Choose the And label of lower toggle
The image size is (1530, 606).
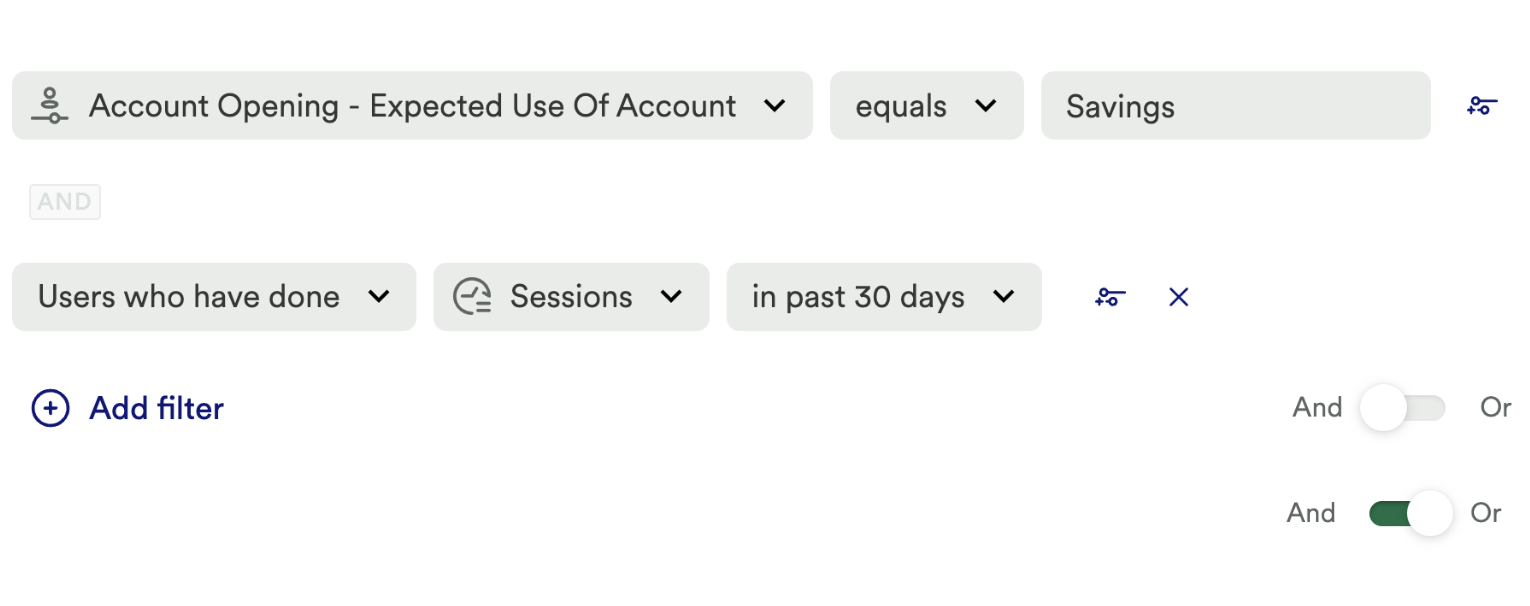[x=1311, y=513]
